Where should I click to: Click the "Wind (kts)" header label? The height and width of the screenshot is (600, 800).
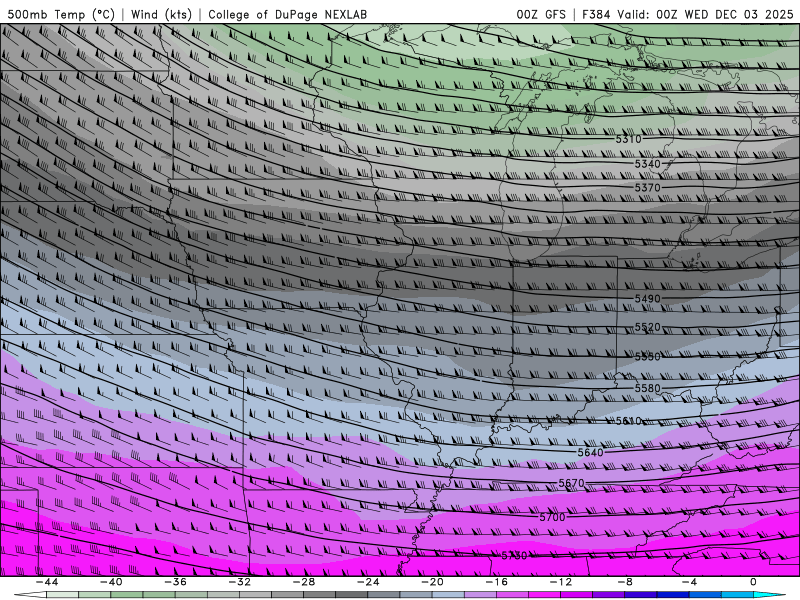coord(161,14)
